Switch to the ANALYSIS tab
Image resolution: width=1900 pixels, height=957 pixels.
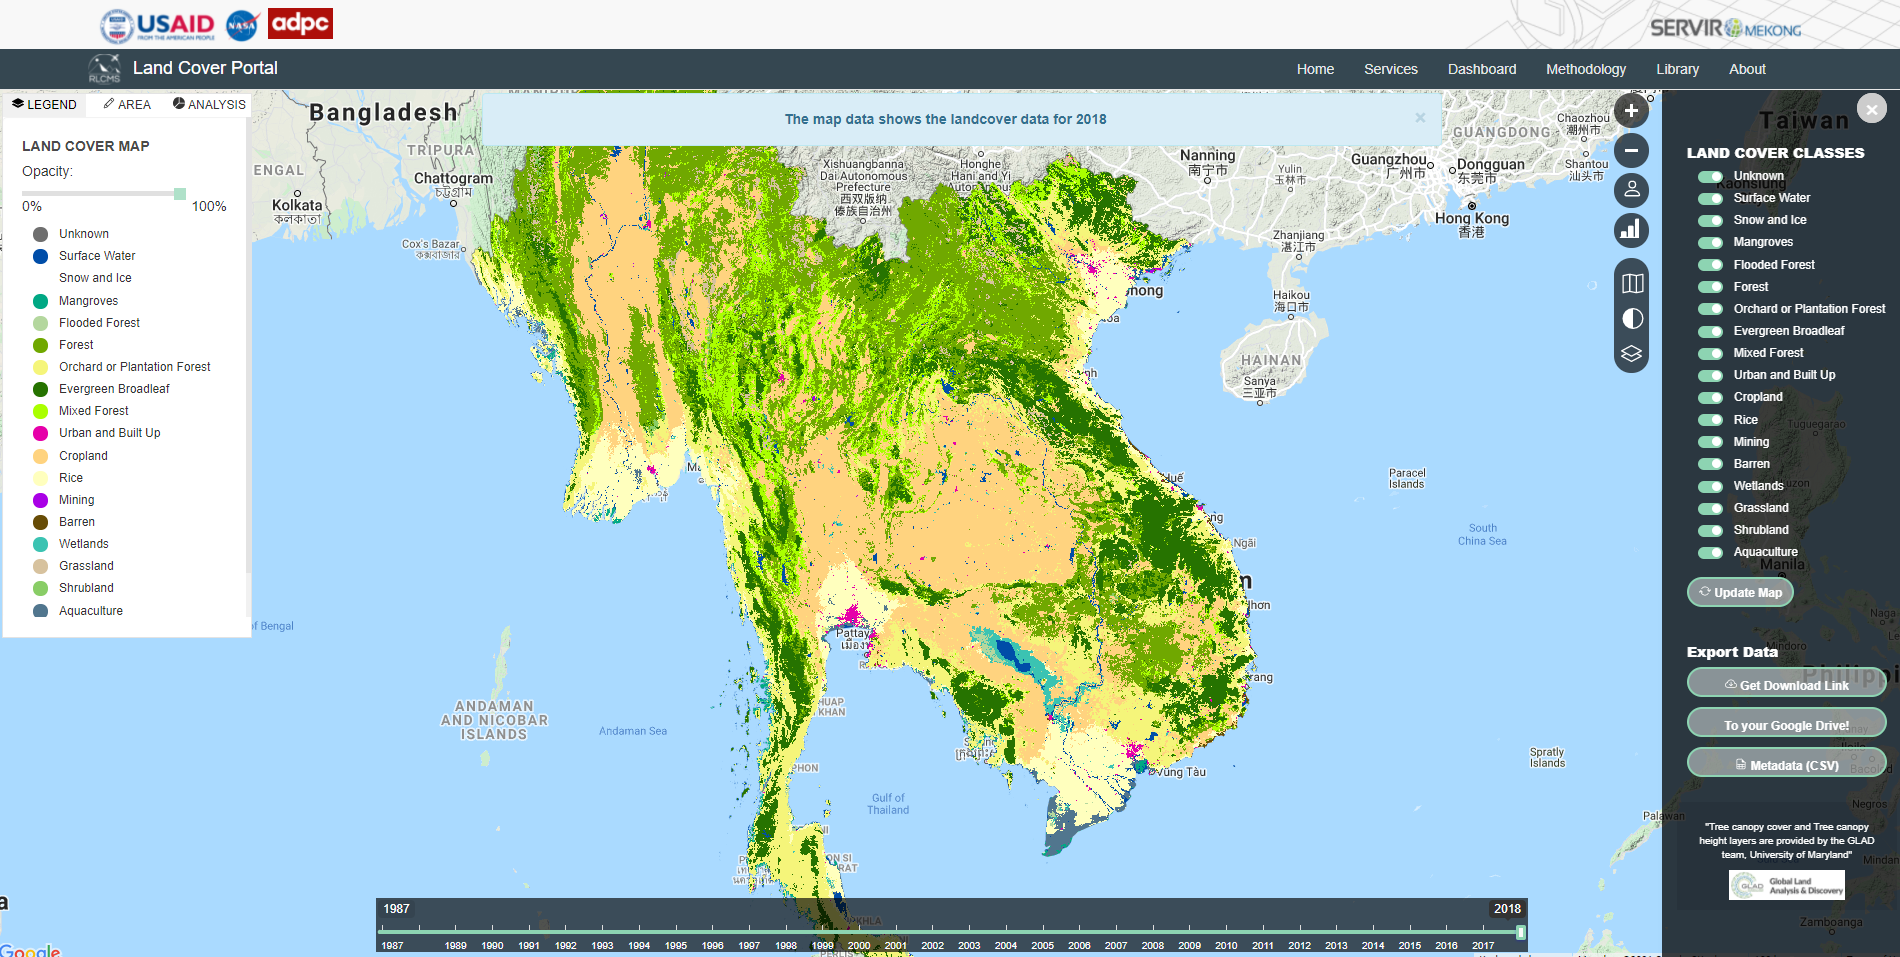209,104
